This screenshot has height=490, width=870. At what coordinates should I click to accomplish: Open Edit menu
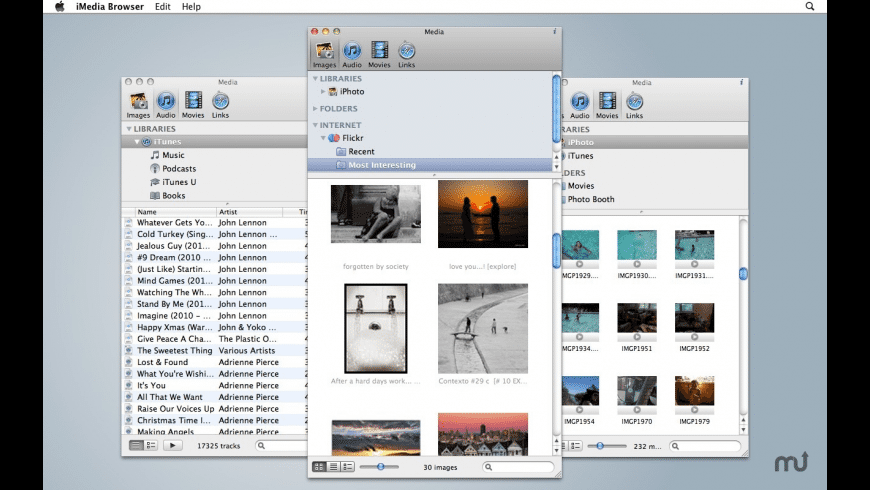[x=163, y=7]
